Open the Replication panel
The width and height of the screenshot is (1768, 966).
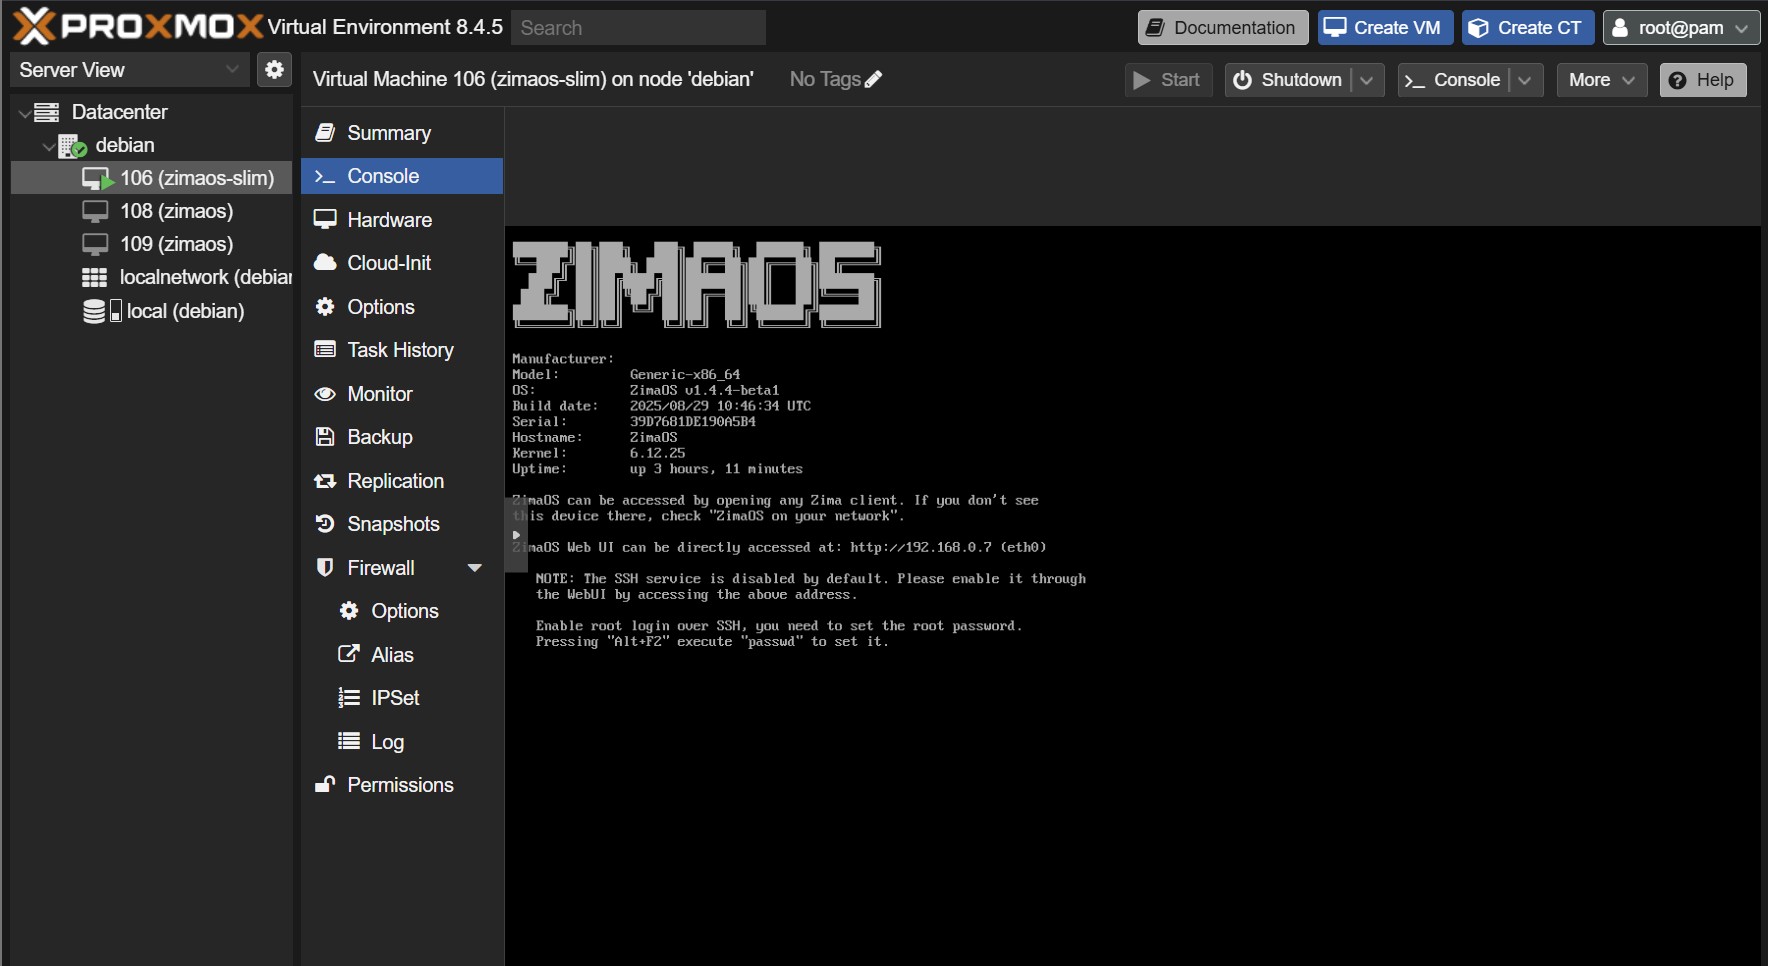point(394,481)
